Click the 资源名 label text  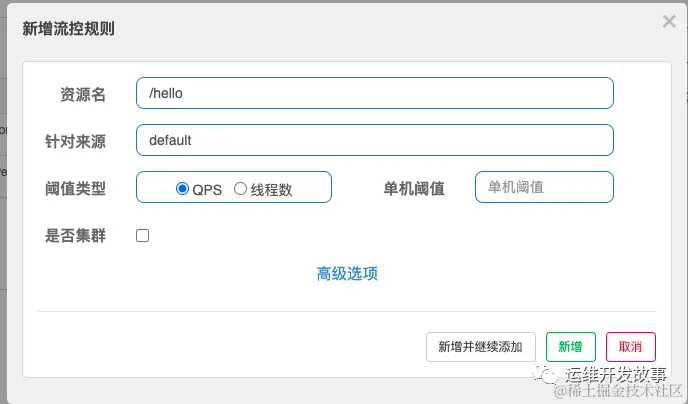(x=83, y=94)
